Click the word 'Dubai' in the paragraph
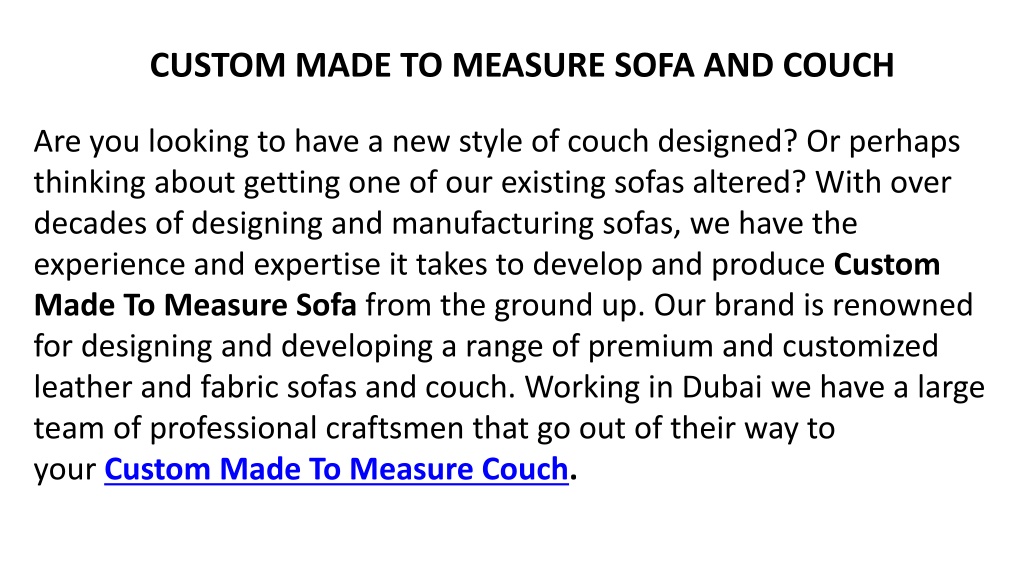This screenshot has width=1024, height=576. point(722,387)
